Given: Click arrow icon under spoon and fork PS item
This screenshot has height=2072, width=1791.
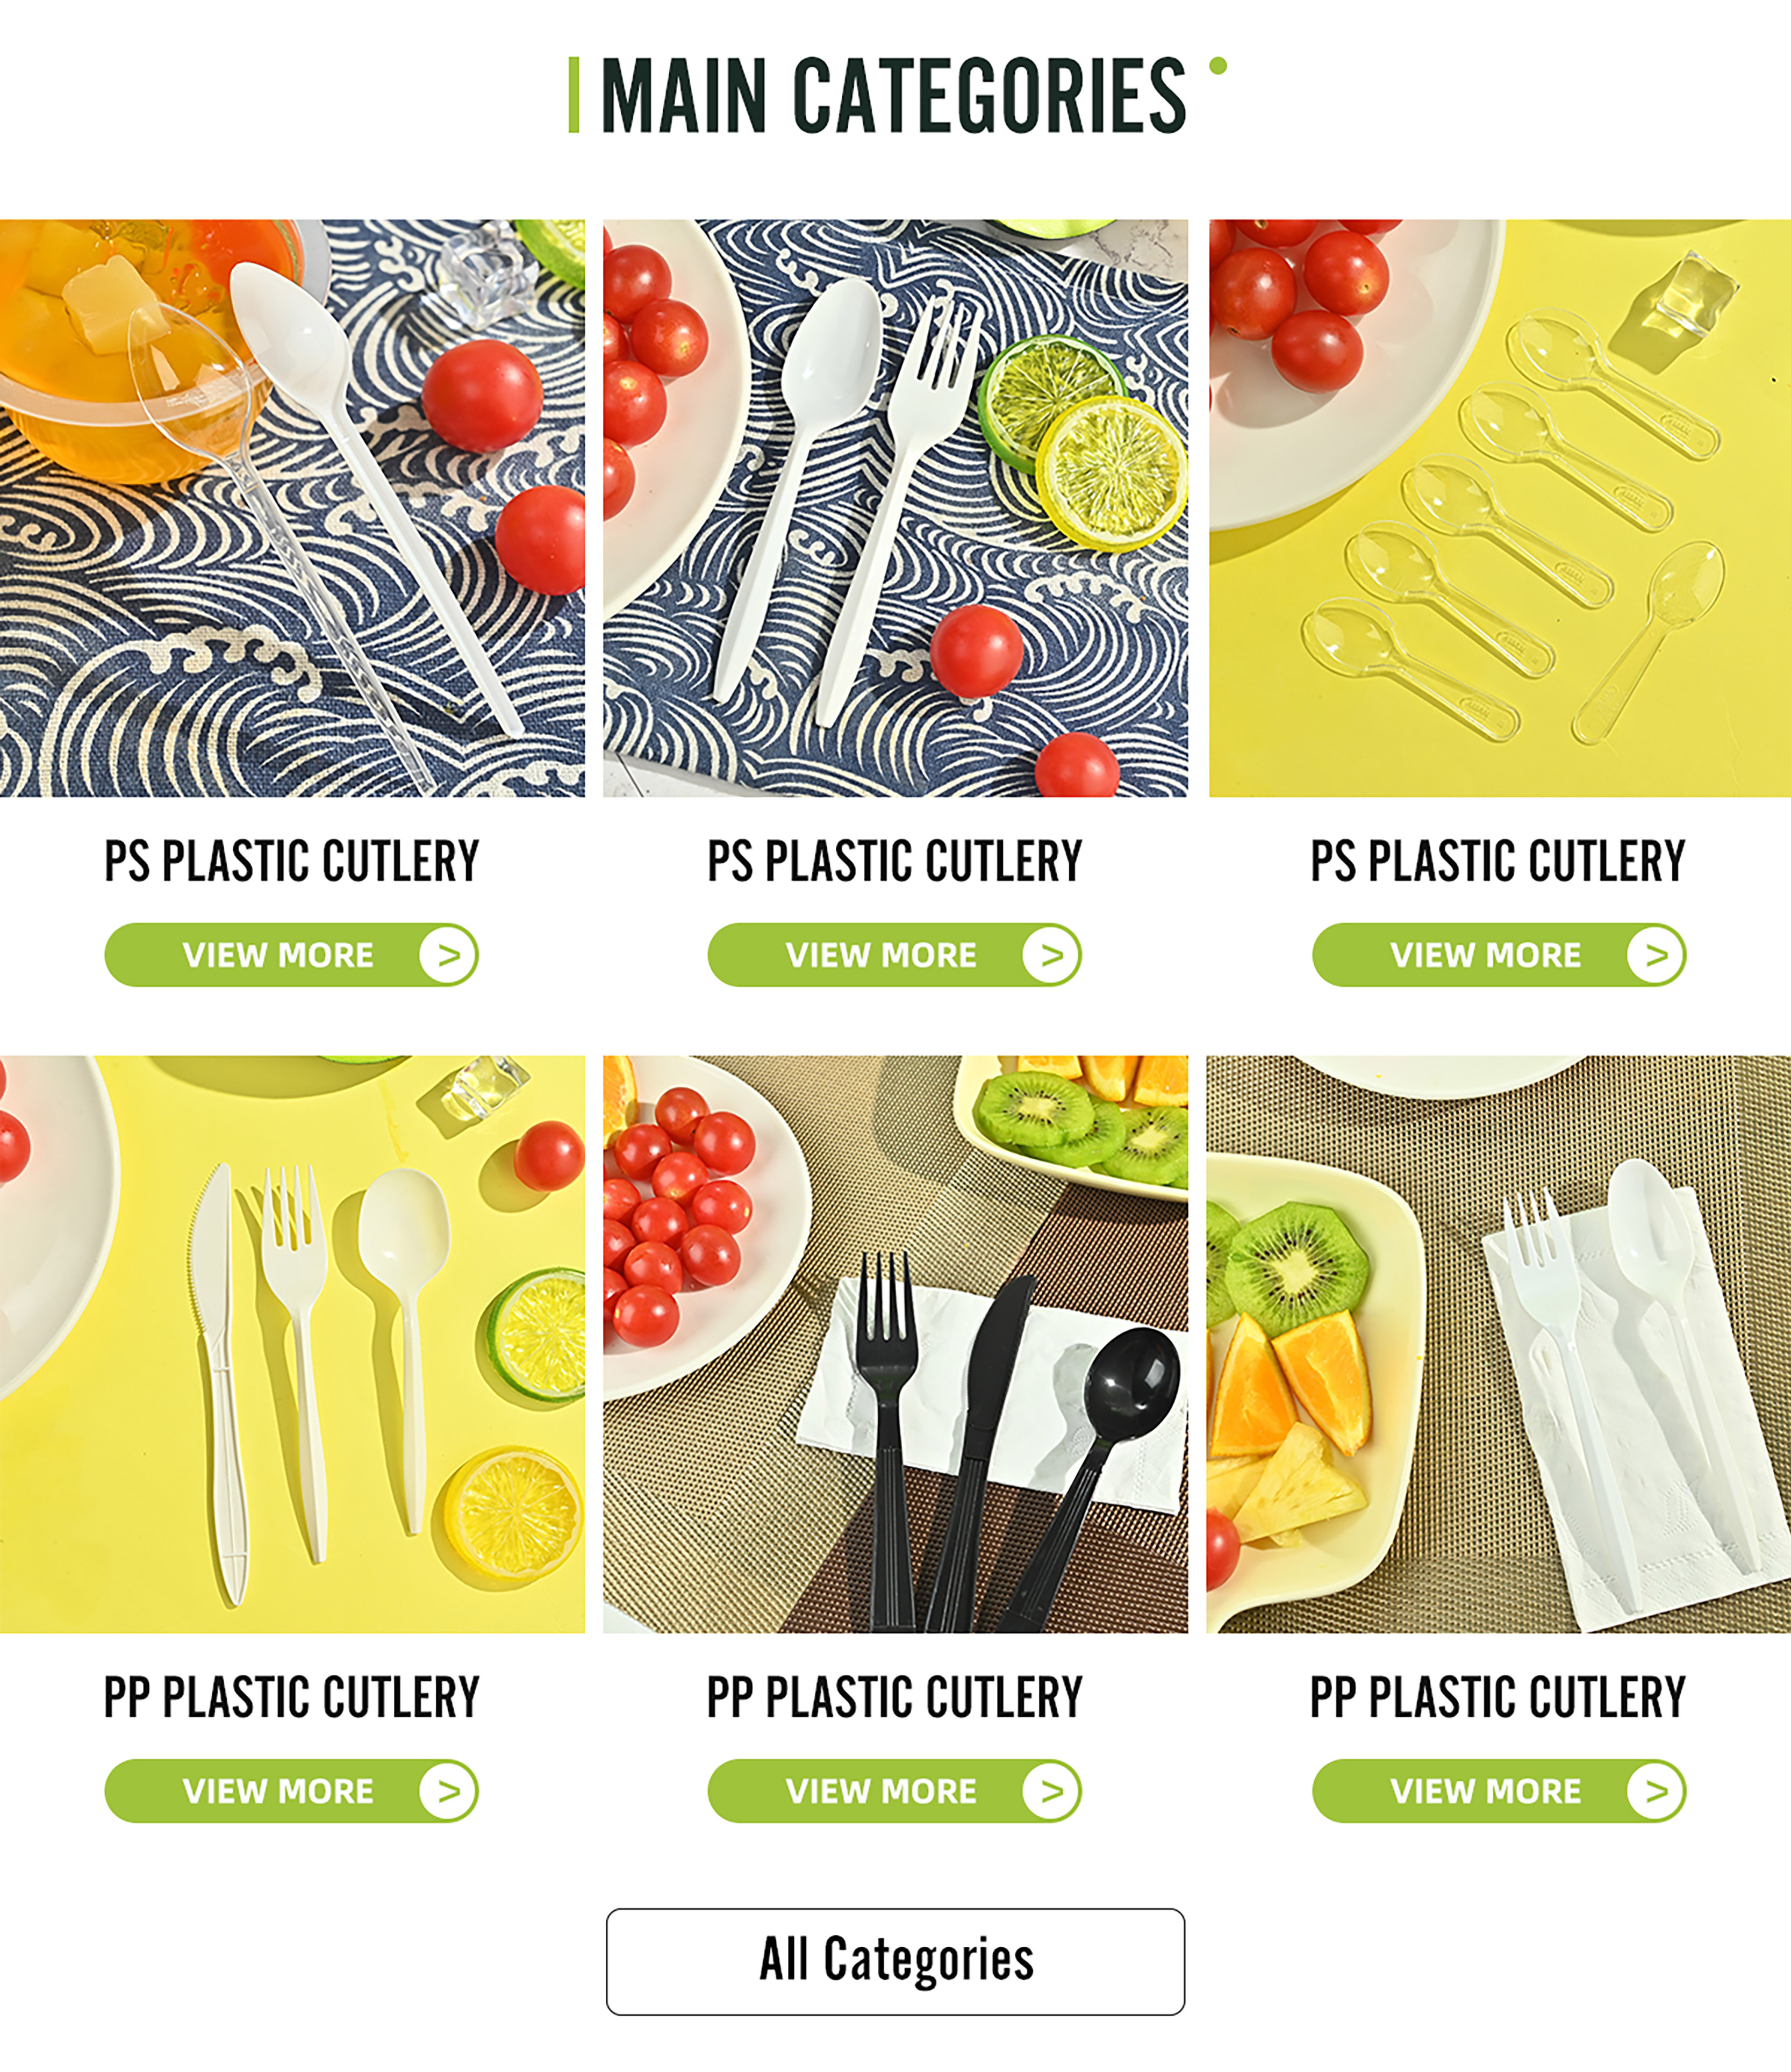Looking at the screenshot, I should coord(1050,955).
